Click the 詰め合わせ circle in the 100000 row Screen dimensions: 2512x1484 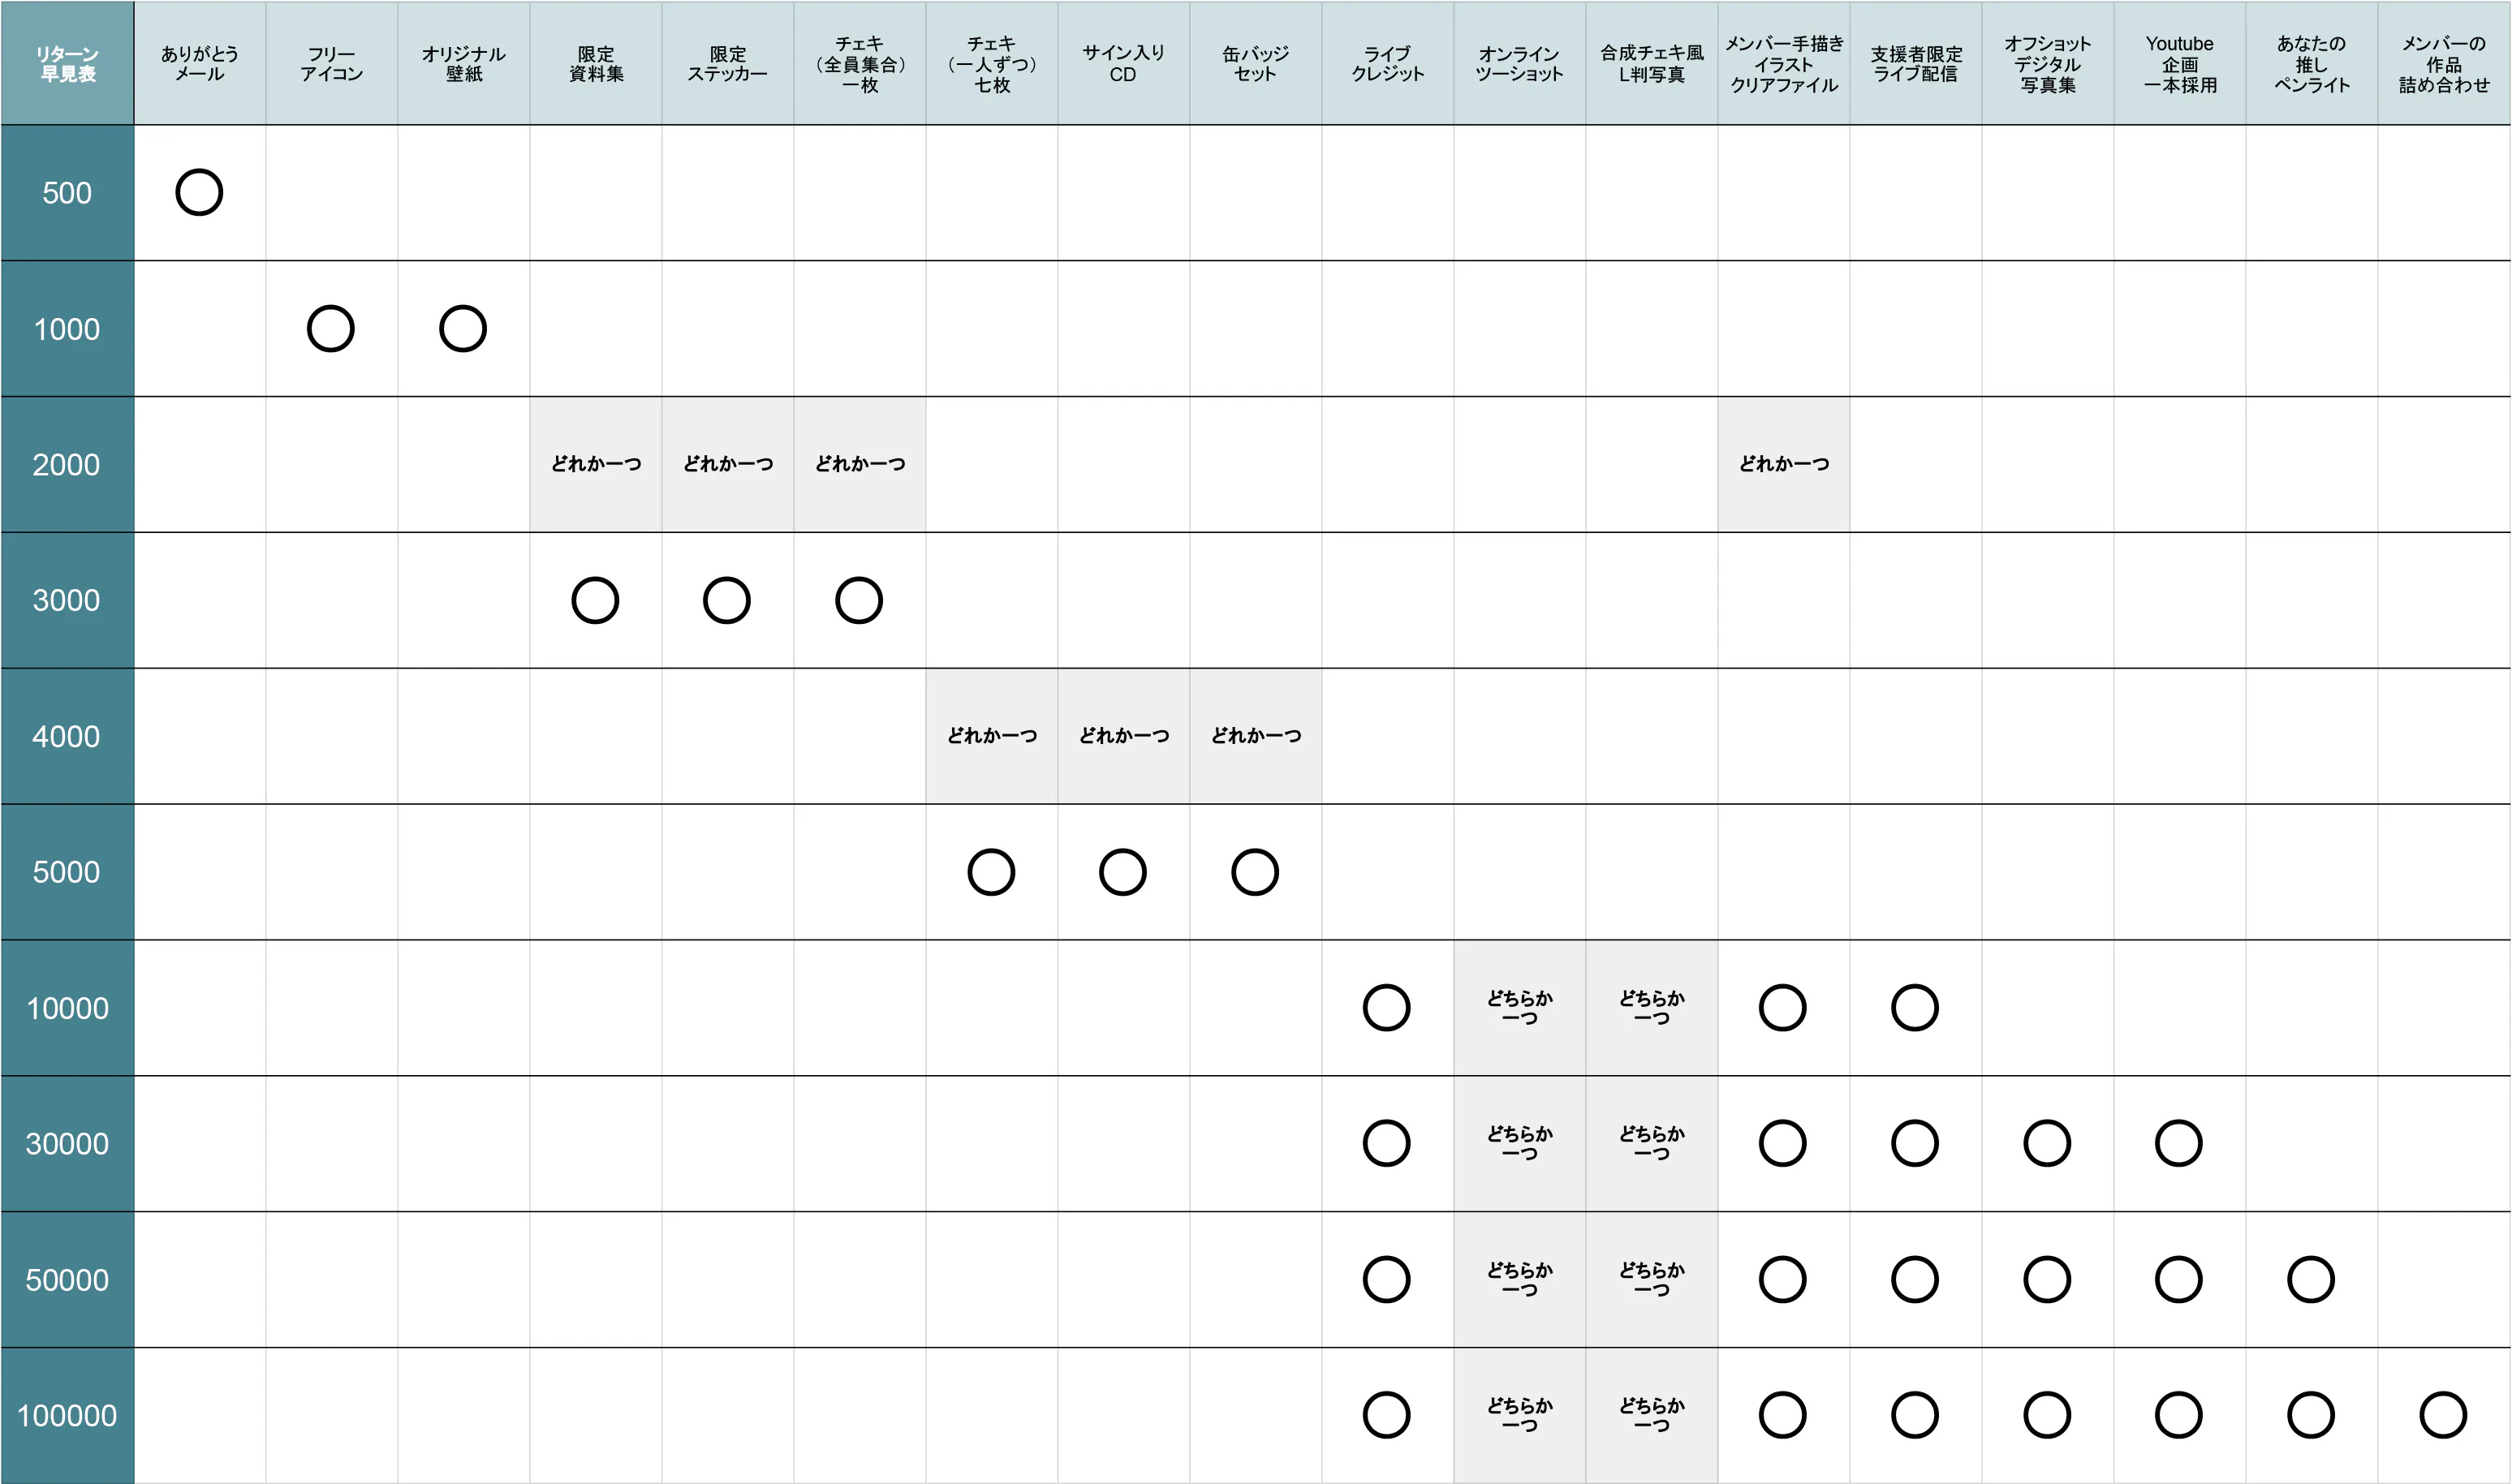click(2443, 1415)
